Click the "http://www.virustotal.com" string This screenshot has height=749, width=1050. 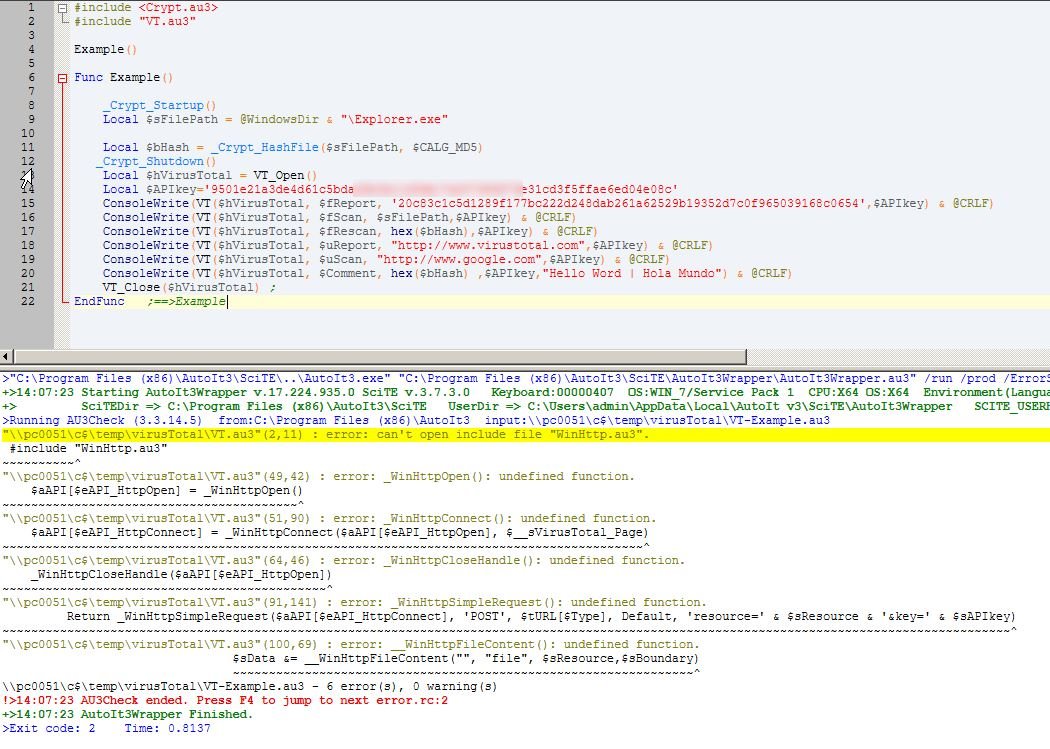(x=488, y=246)
